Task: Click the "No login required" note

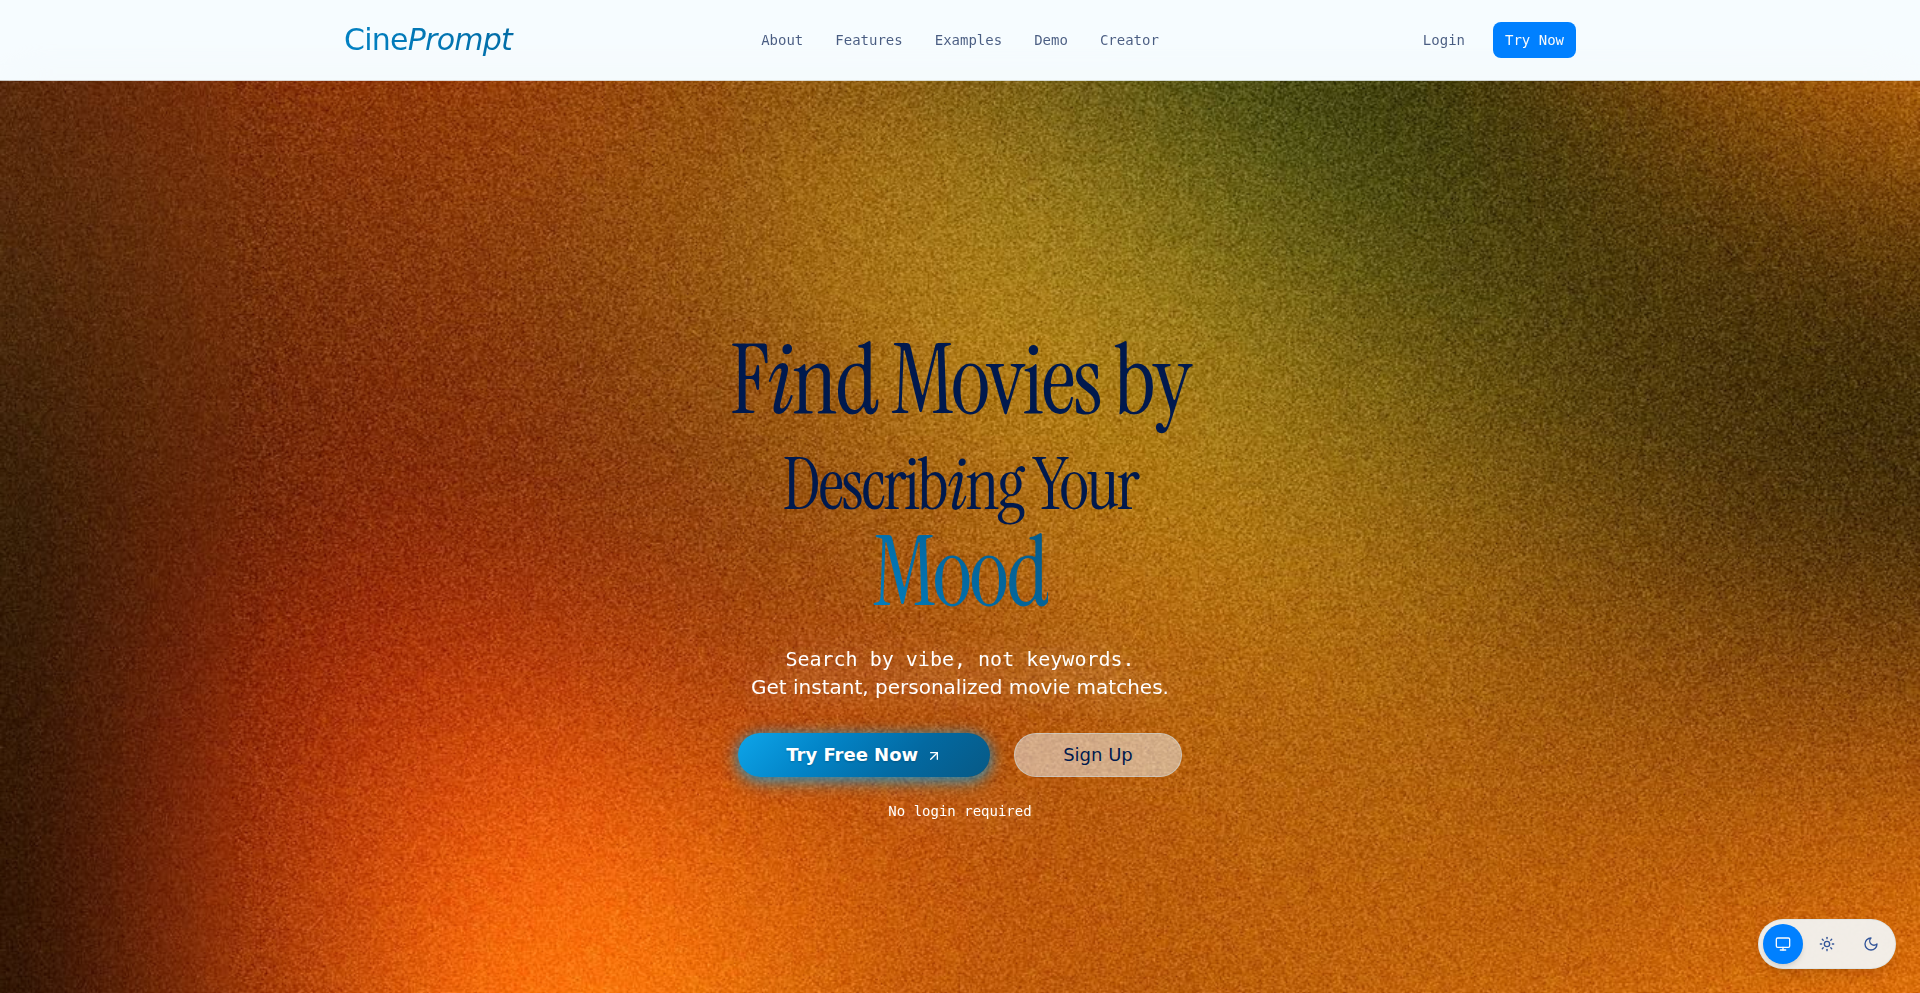Action: 960,811
